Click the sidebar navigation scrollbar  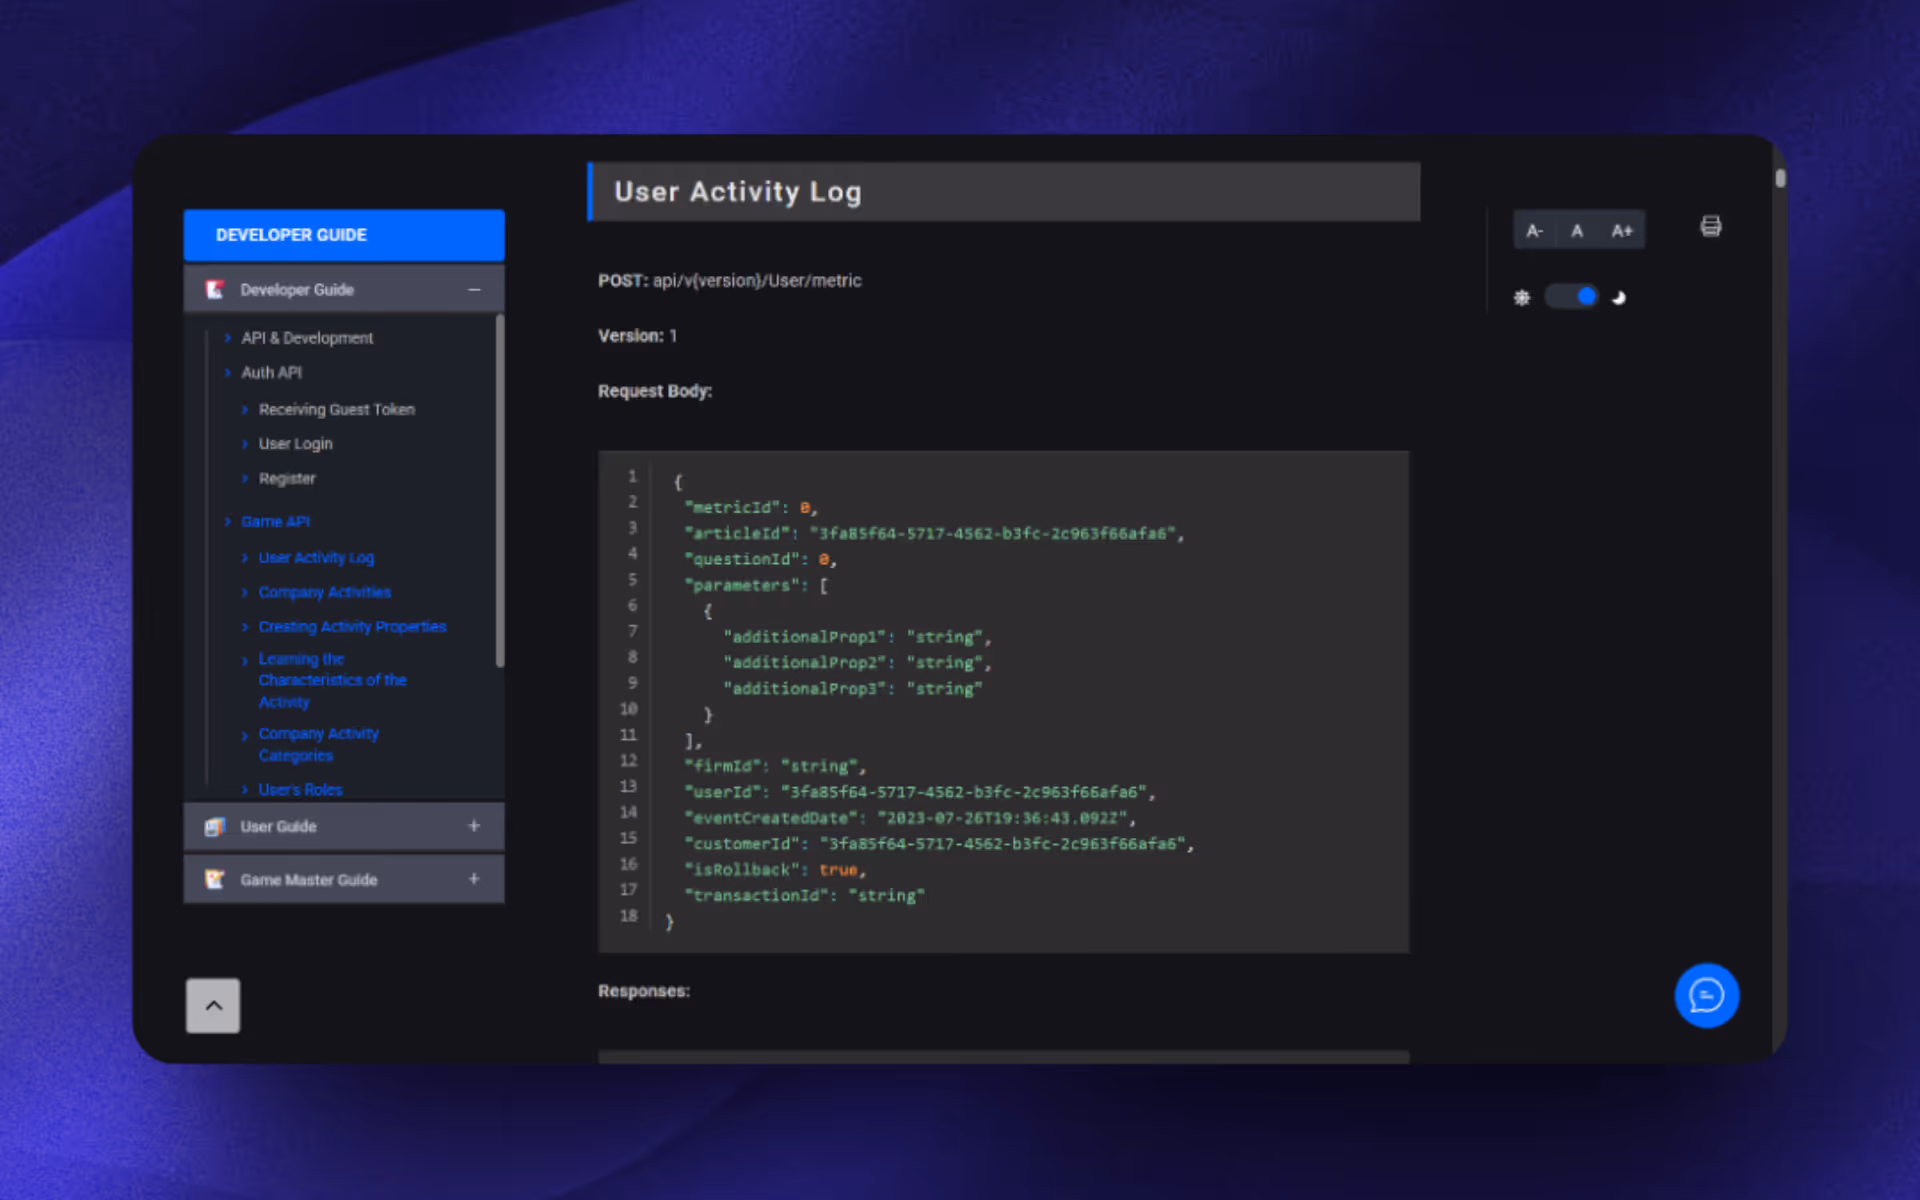499,490
